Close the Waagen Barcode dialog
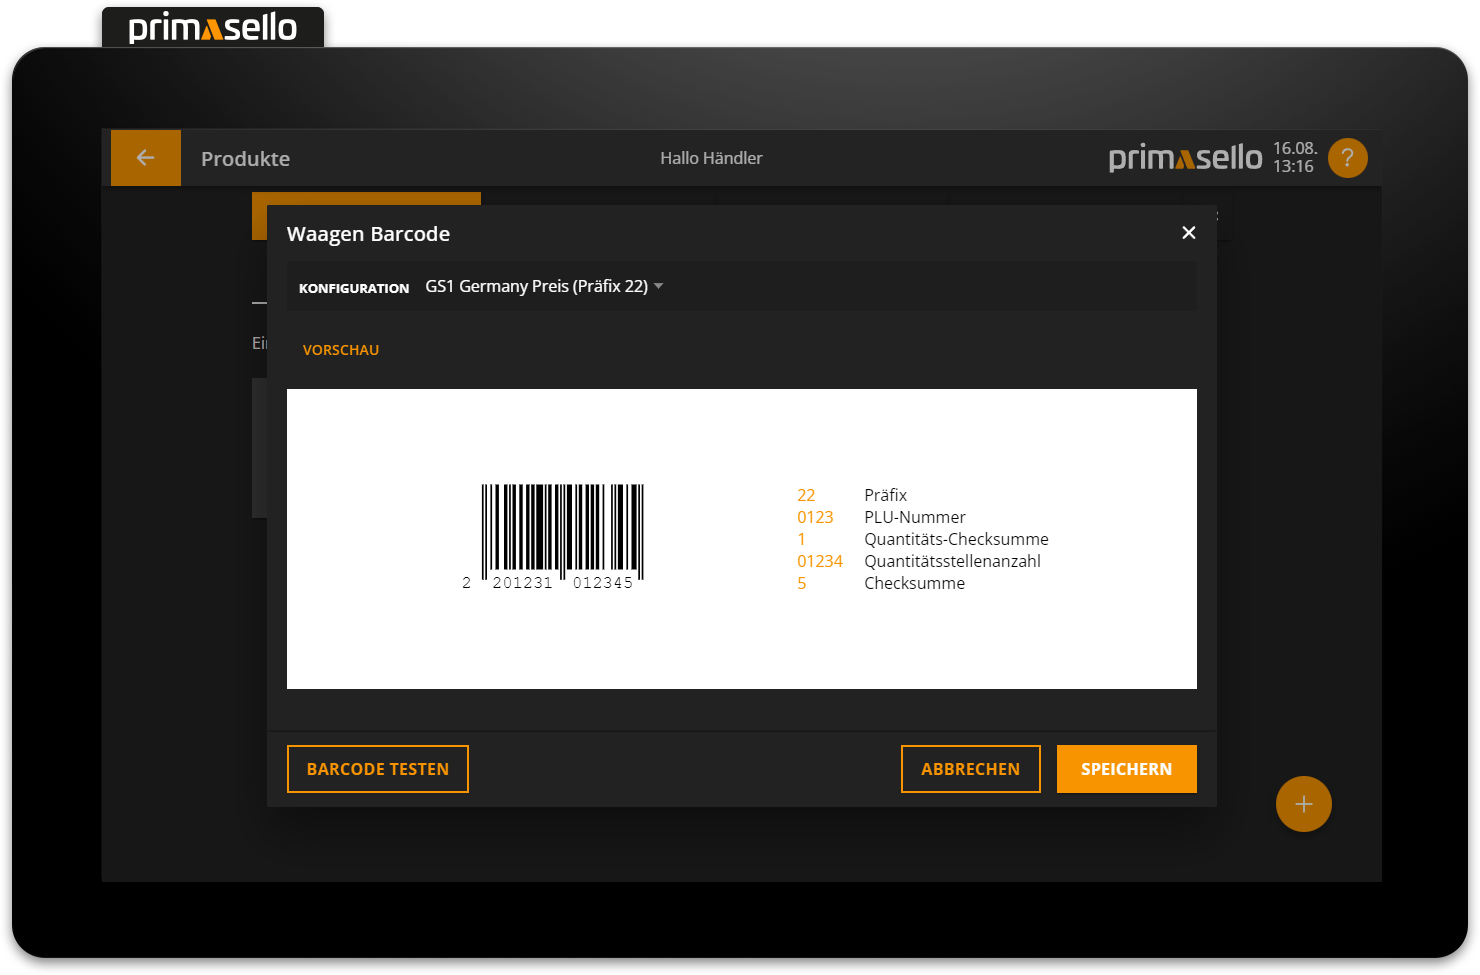This screenshot has width=1480, height=975. pyautogui.click(x=1188, y=232)
